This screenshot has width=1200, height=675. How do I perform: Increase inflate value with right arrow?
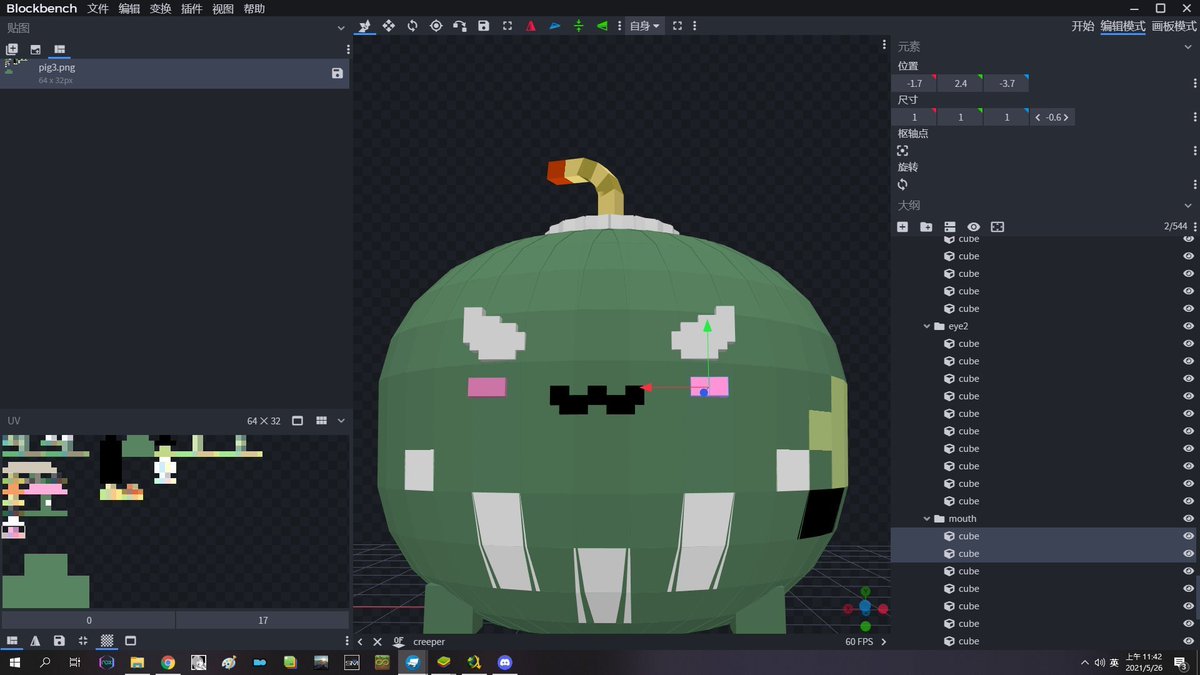tap(1066, 117)
